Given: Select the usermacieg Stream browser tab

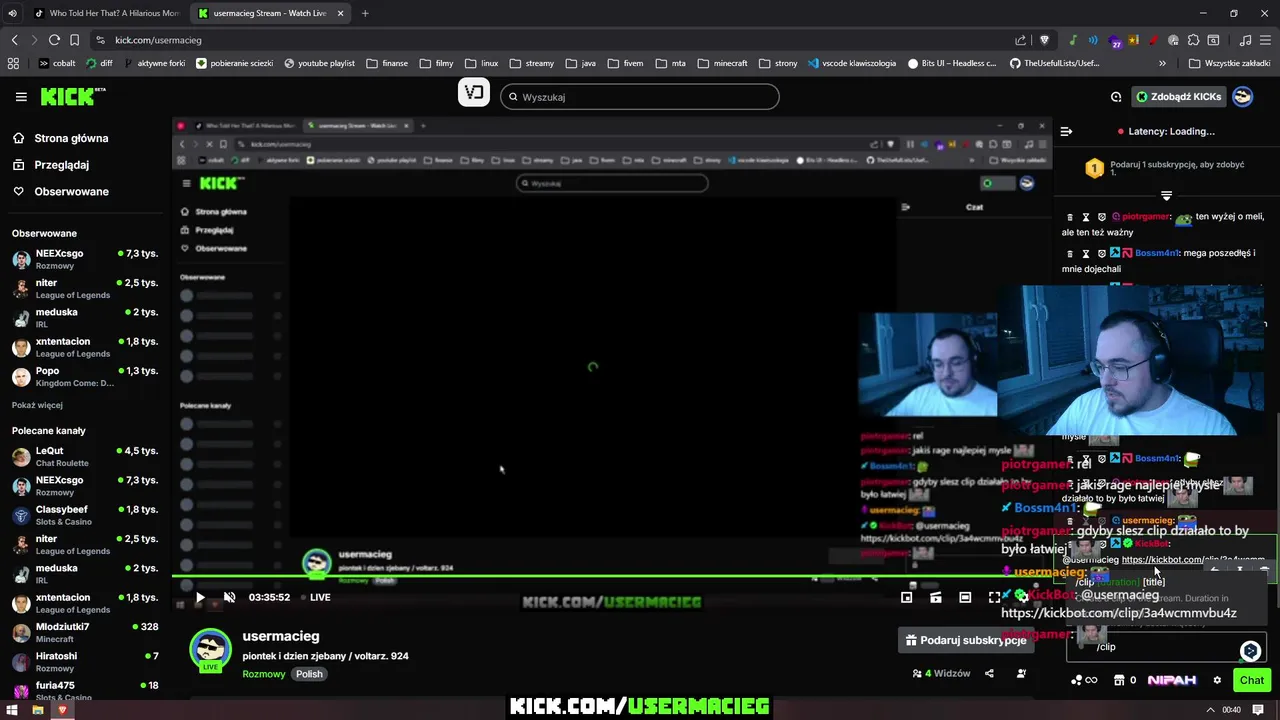Looking at the screenshot, I should tap(270, 13).
